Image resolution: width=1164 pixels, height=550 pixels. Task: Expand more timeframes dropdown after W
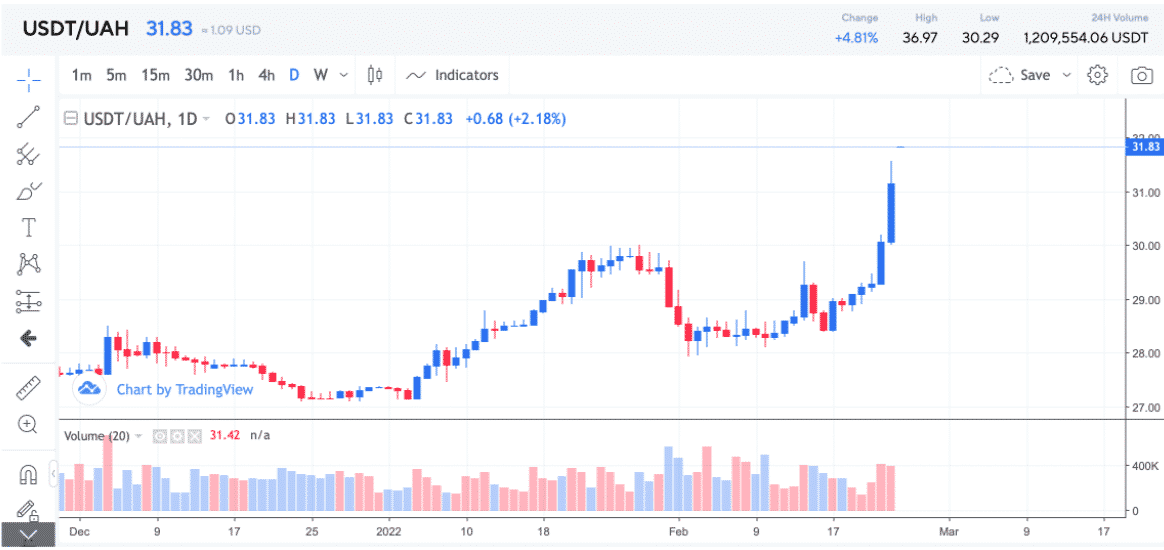pos(344,75)
